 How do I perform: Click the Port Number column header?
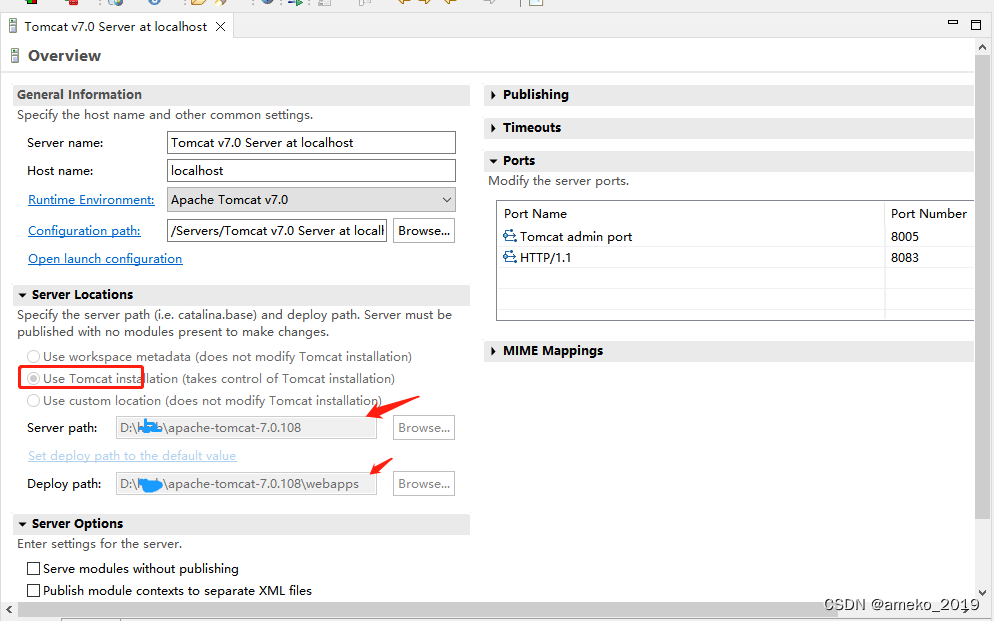pyautogui.click(x=929, y=214)
